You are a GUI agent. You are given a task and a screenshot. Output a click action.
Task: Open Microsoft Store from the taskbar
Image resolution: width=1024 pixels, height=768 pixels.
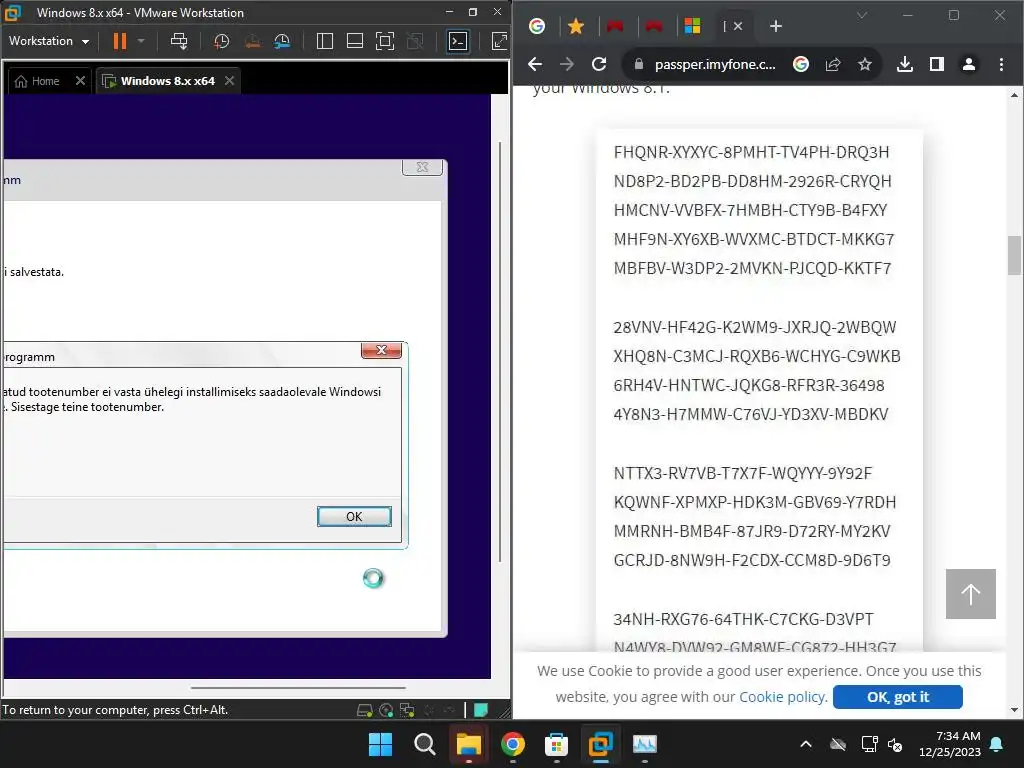tap(556, 744)
